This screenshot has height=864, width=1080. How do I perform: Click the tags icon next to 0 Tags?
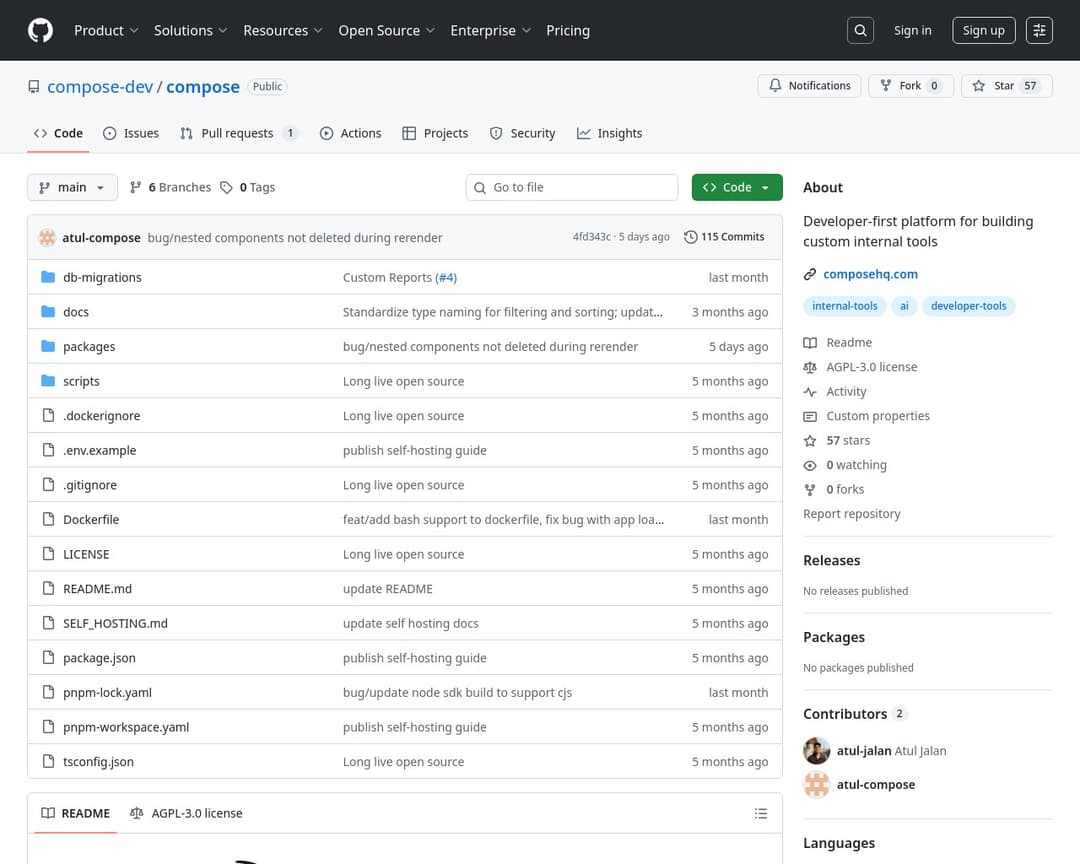[227, 188]
